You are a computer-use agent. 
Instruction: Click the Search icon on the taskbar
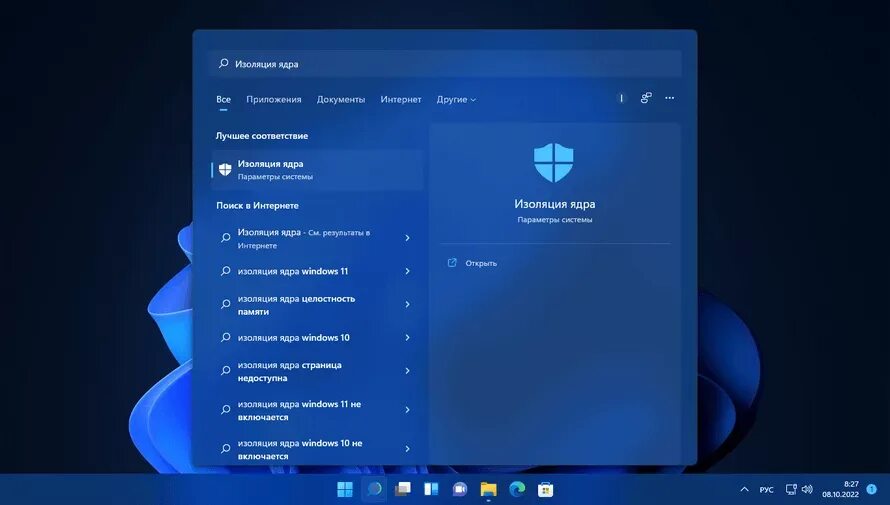tap(374, 489)
